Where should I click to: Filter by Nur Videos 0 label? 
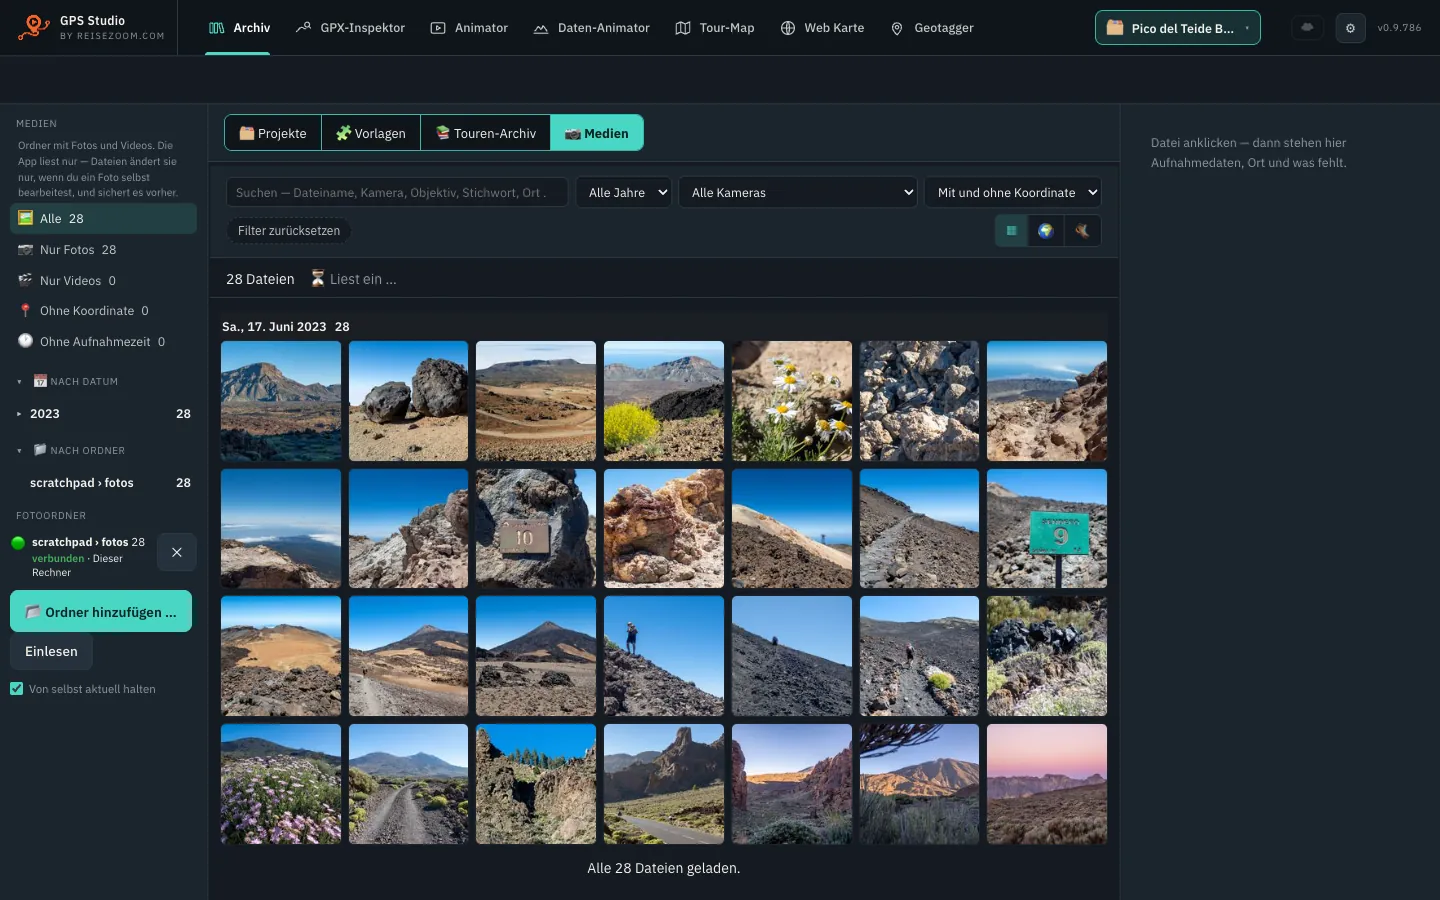pyautogui.click(x=78, y=281)
